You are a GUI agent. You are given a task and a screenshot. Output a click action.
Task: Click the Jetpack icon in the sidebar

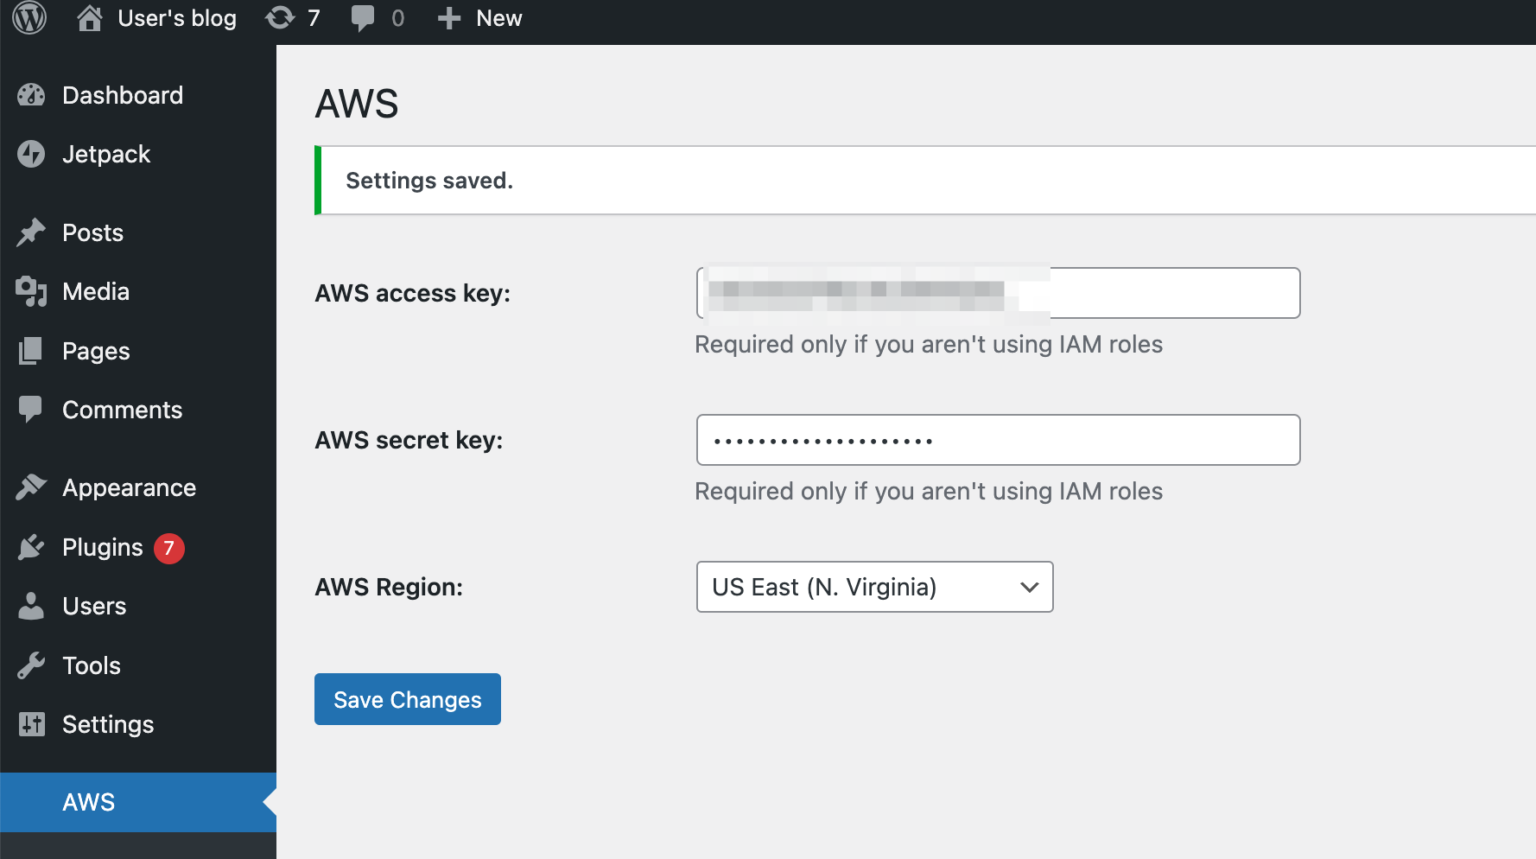tap(31, 155)
